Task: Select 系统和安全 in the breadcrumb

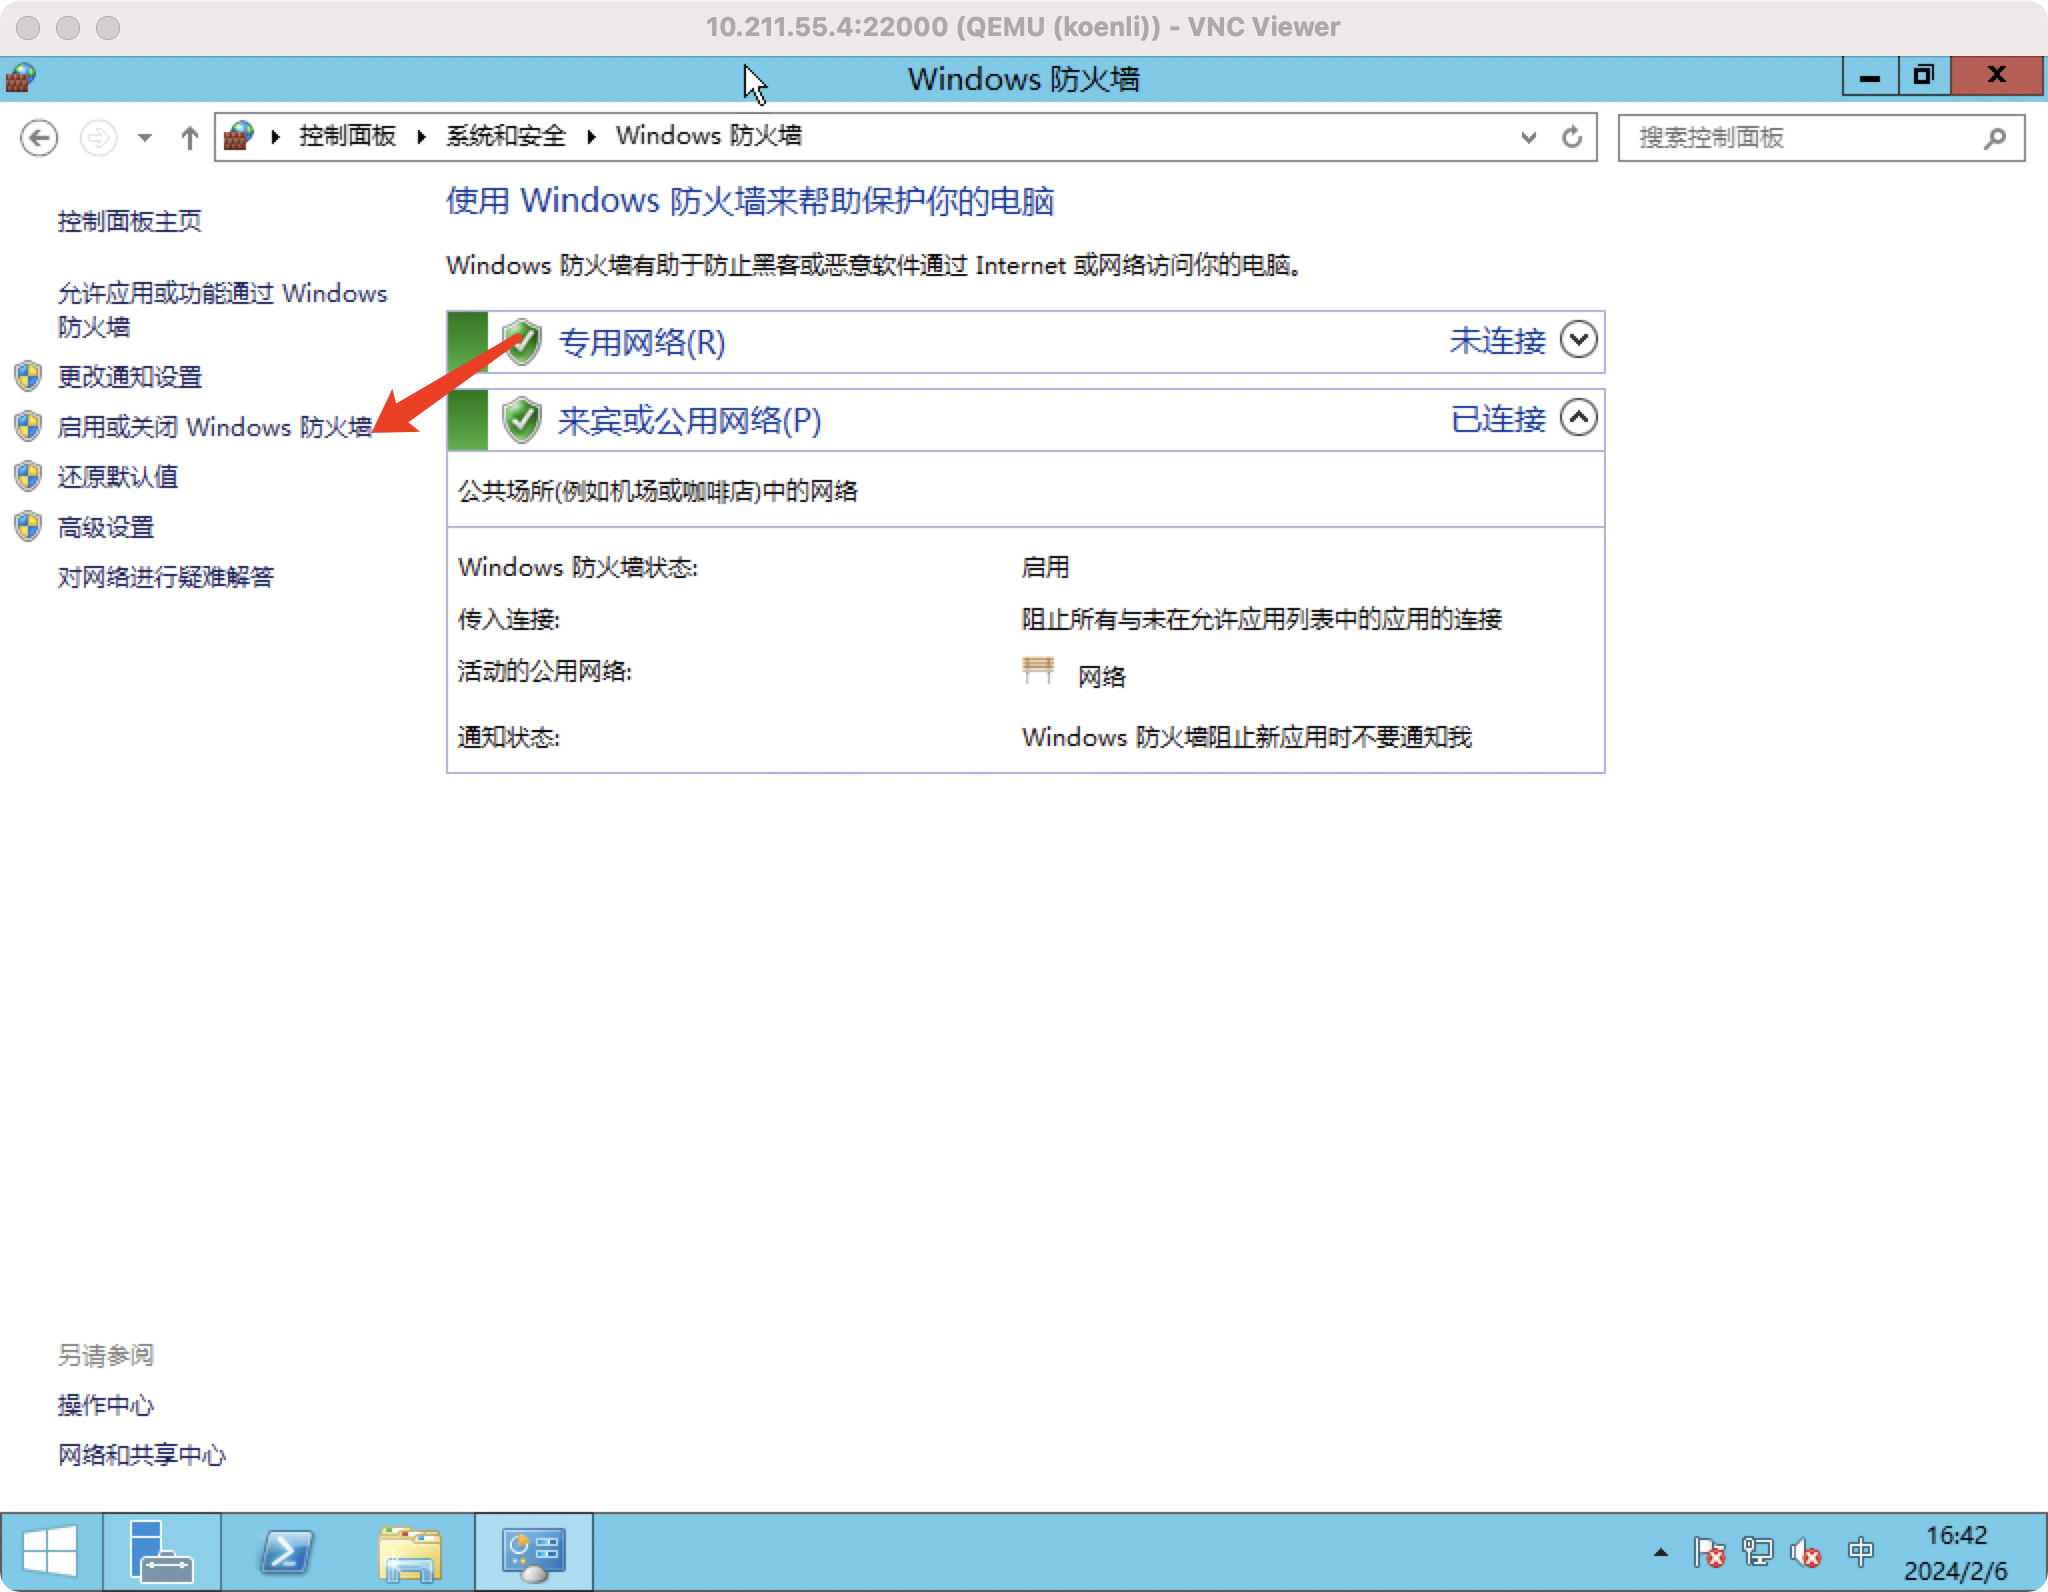Action: (505, 136)
